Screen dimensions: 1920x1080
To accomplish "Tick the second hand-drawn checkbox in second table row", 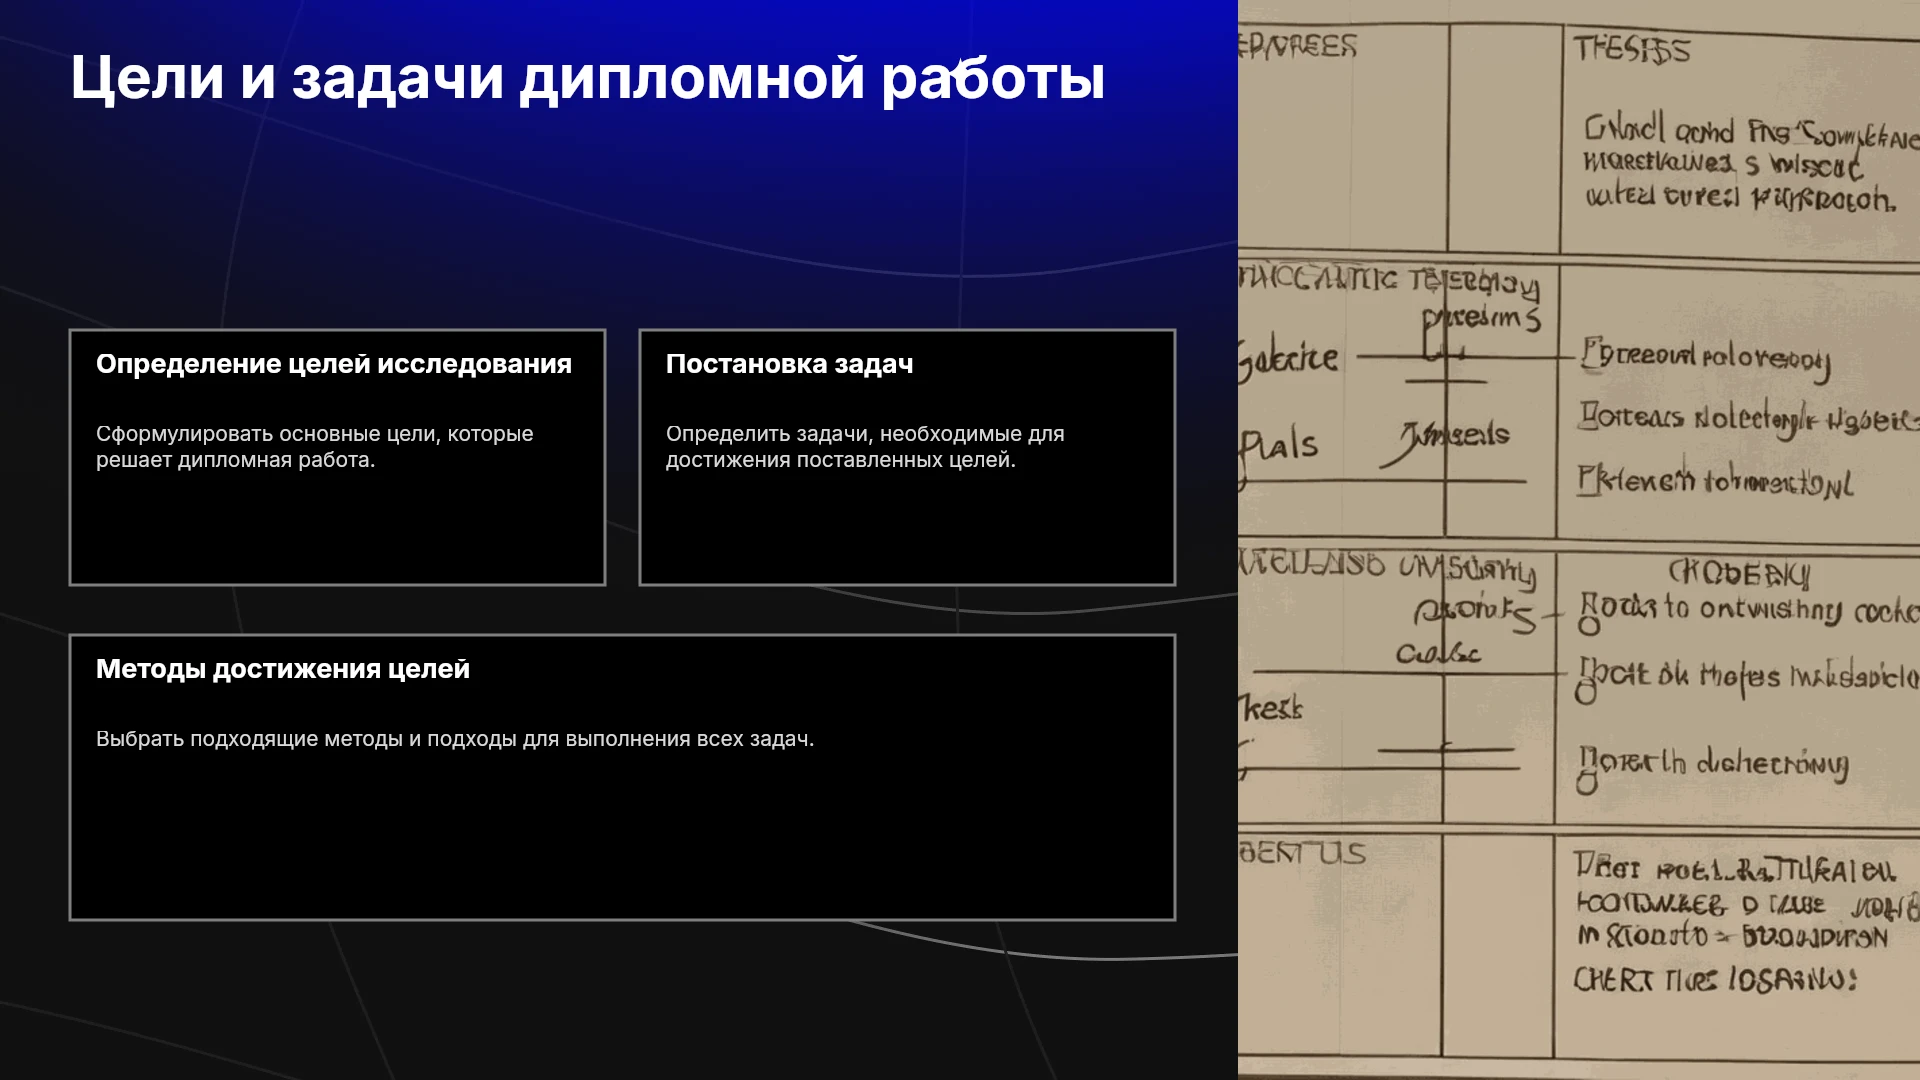I will tap(1589, 415).
